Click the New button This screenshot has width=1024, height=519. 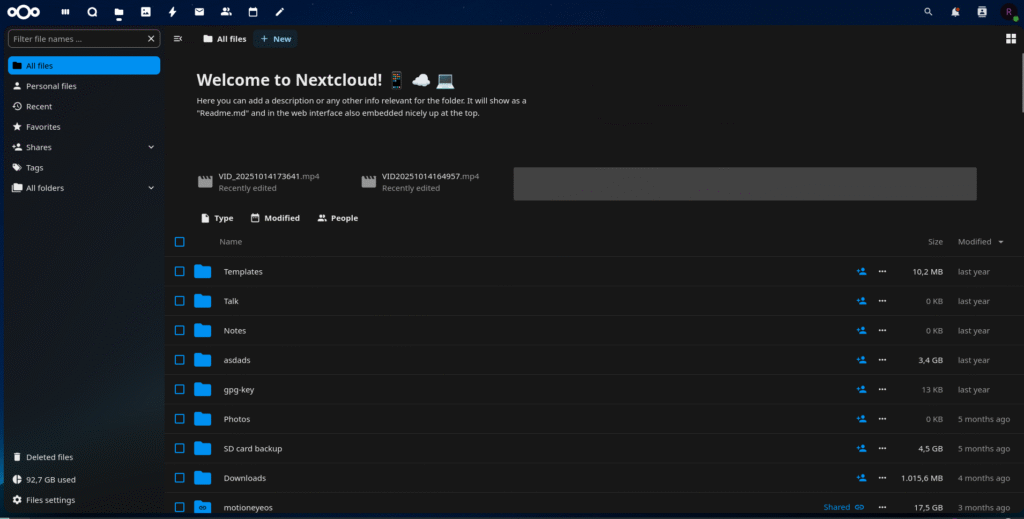coord(276,39)
